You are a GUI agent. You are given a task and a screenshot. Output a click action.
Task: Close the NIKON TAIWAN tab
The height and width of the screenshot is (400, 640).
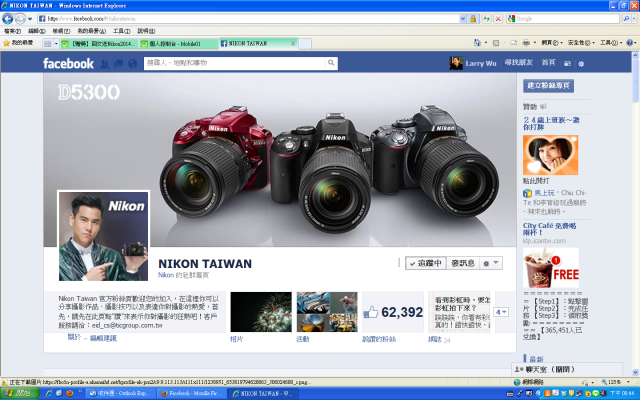coord(293,43)
